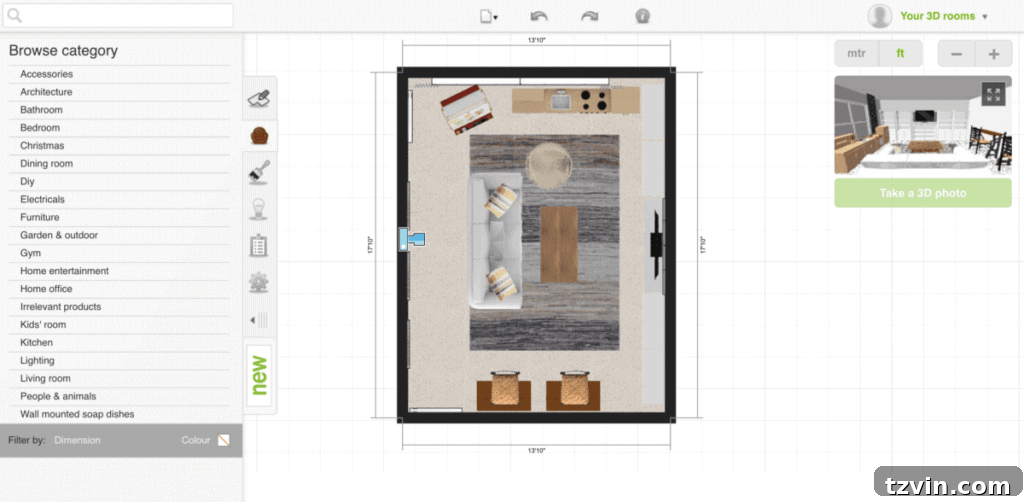1024x502 pixels.
Task: Select the kitchen counter with sink and hob
Action: (x=575, y=101)
